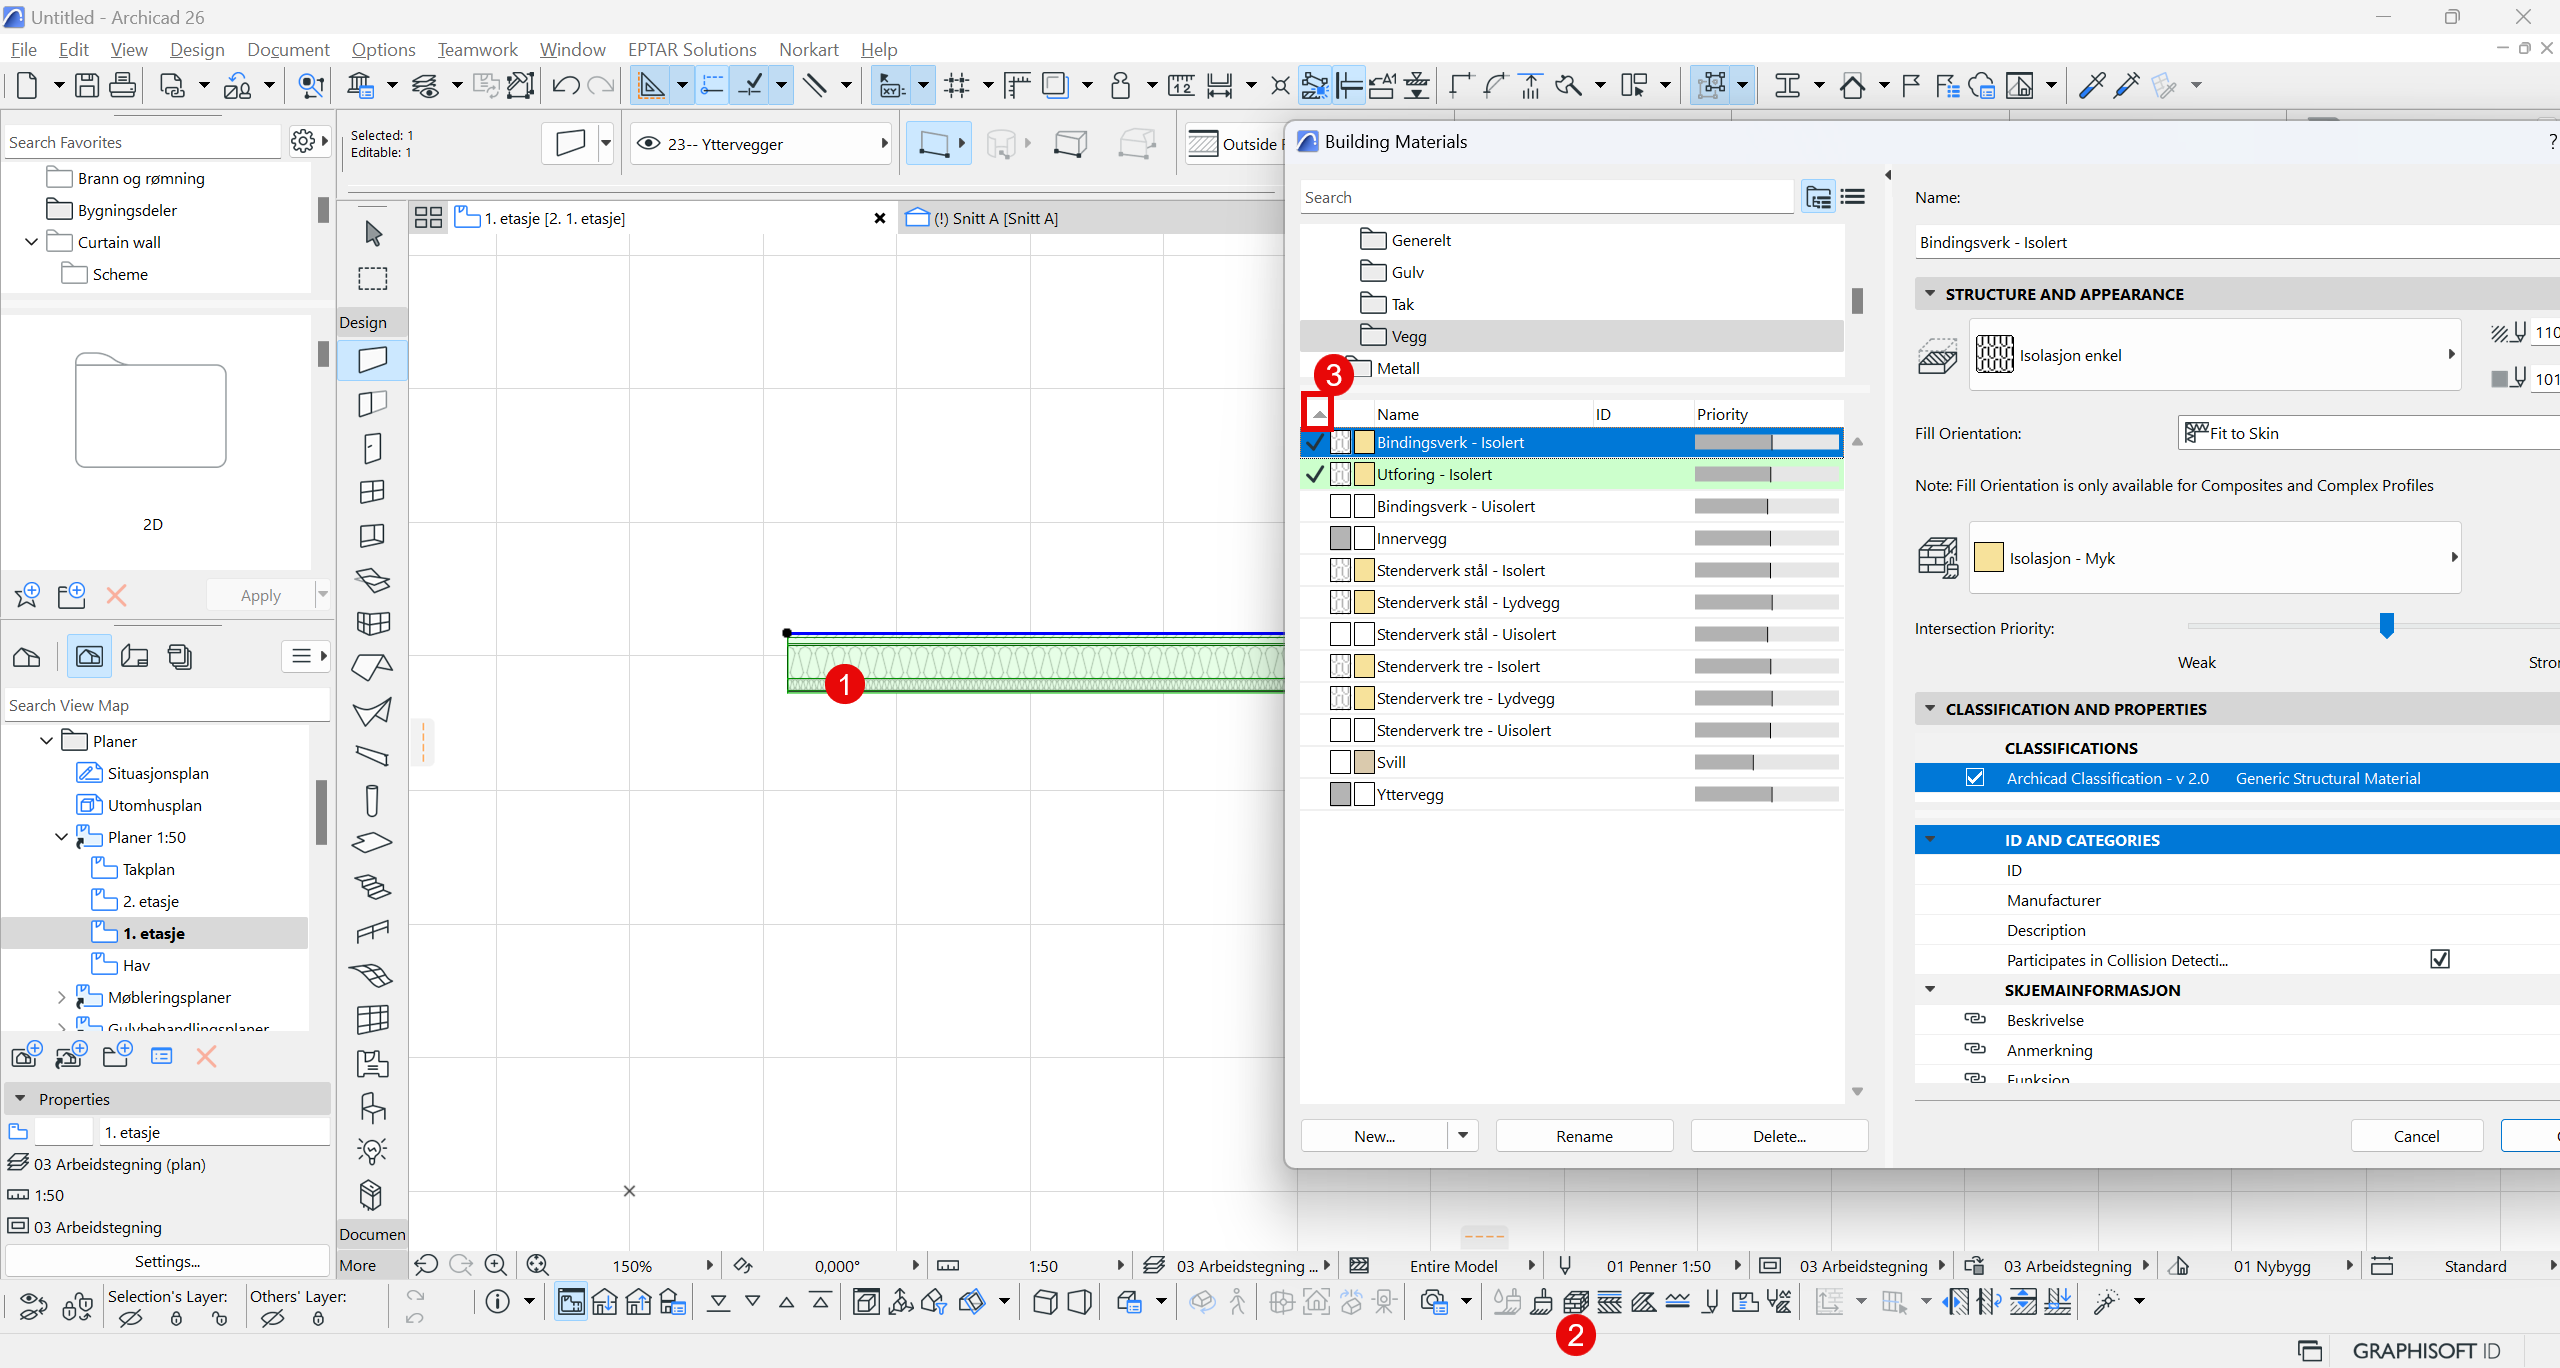This screenshot has width=2560, height=1368.
Task: Click the Save icon in the toolbar
Action: [x=87, y=86]
